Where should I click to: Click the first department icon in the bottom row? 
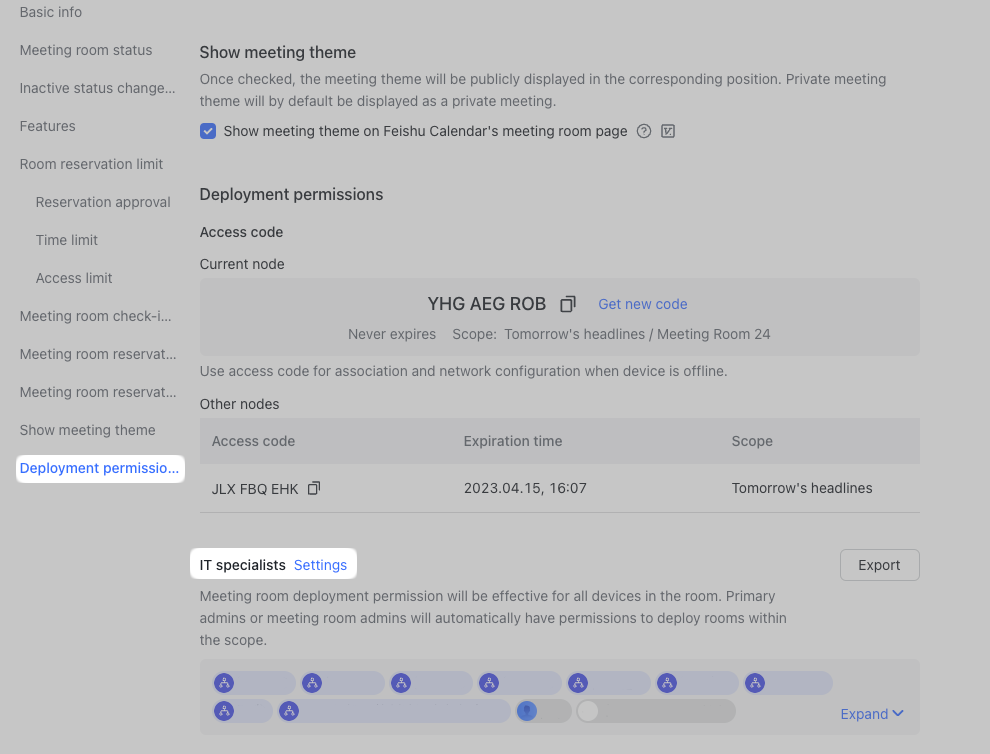click(x=223, y=711)
